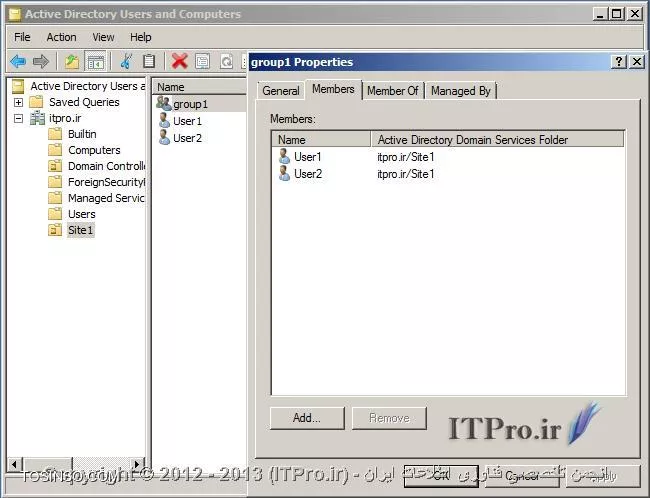Click the Saved Queries folder icon
Viewport: 650px width, 498px height.
point(36,102)
